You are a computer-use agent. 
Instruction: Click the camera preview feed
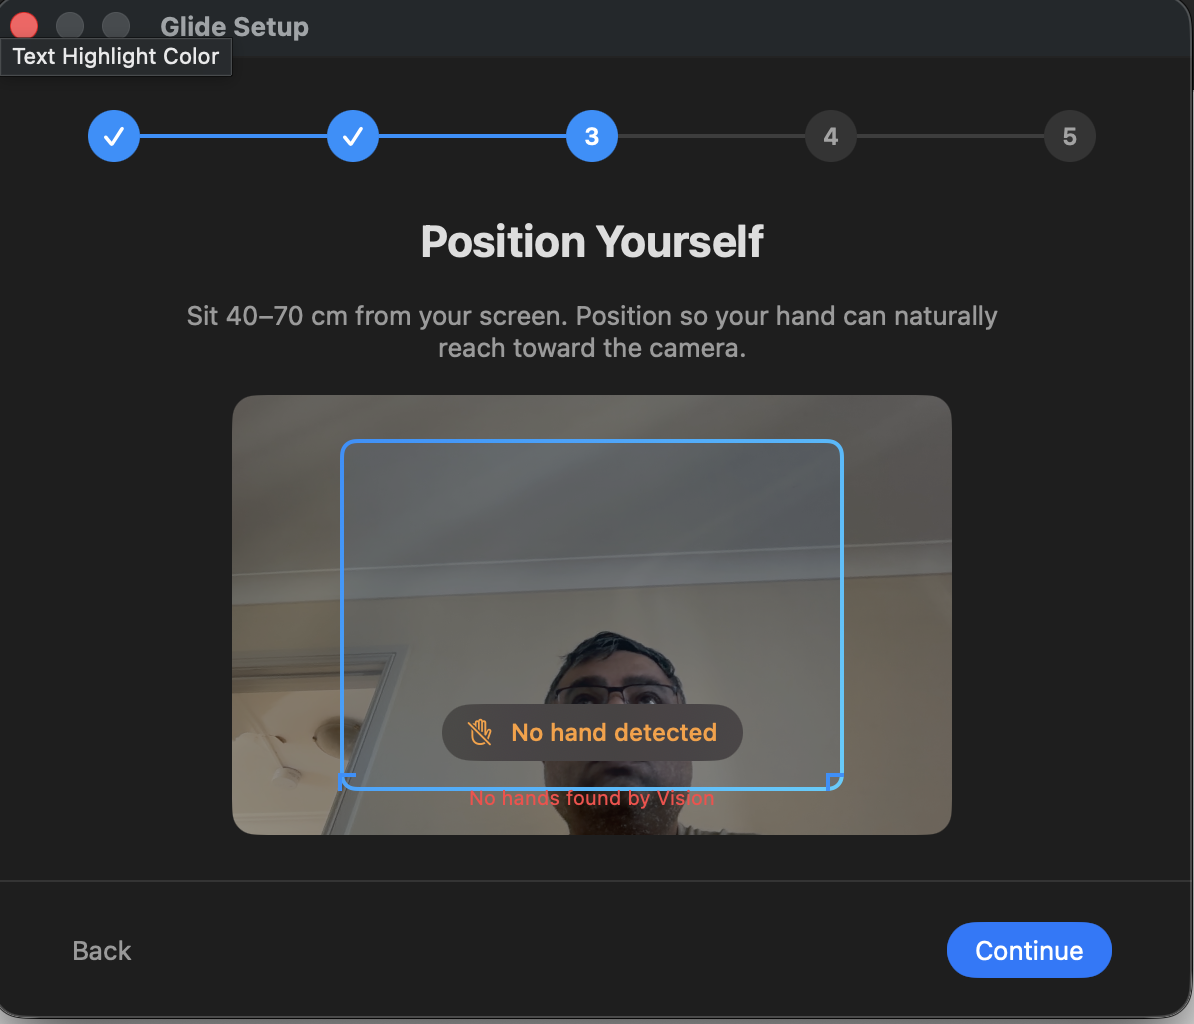(592, 614)
